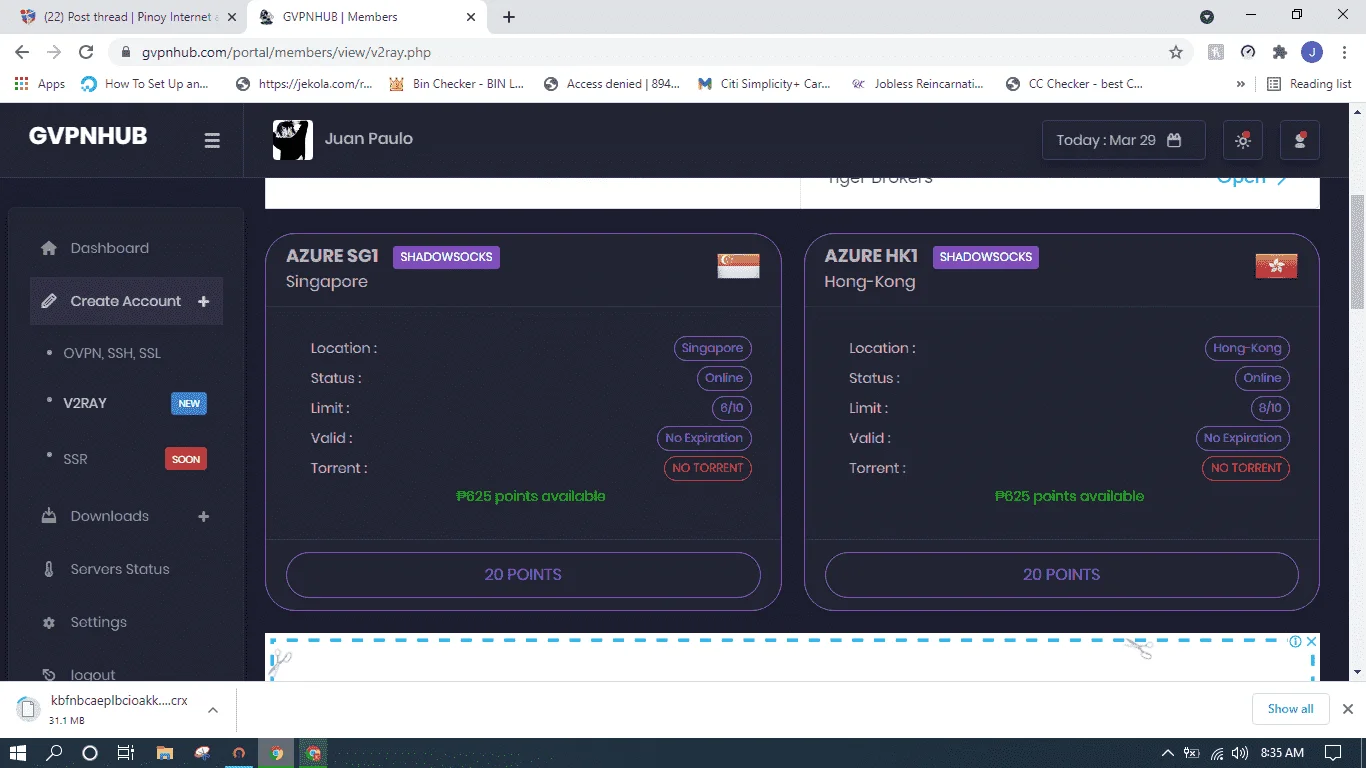Open Servers Status page
The height and width of the screenshot is (768, 1366).
pyautogui.click(x=120, y=569)
